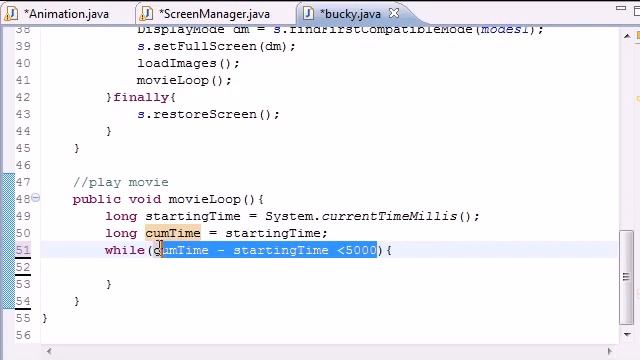640x360 pixels.
Task: Click the horizontal scrollbar right arrow
Action: click(610, 351)
